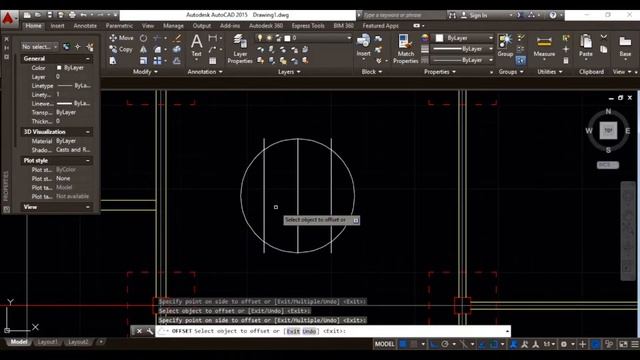Viewport: 640px width, 360px height.
Task: Click the Paste clipboard button
Action: [586, 46]
